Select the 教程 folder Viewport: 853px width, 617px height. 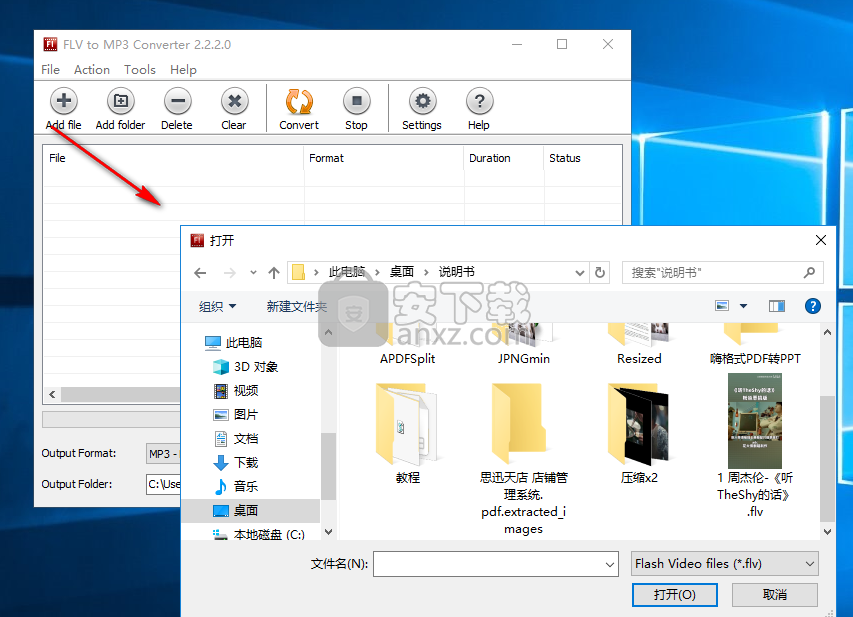(x=407, y=434)
